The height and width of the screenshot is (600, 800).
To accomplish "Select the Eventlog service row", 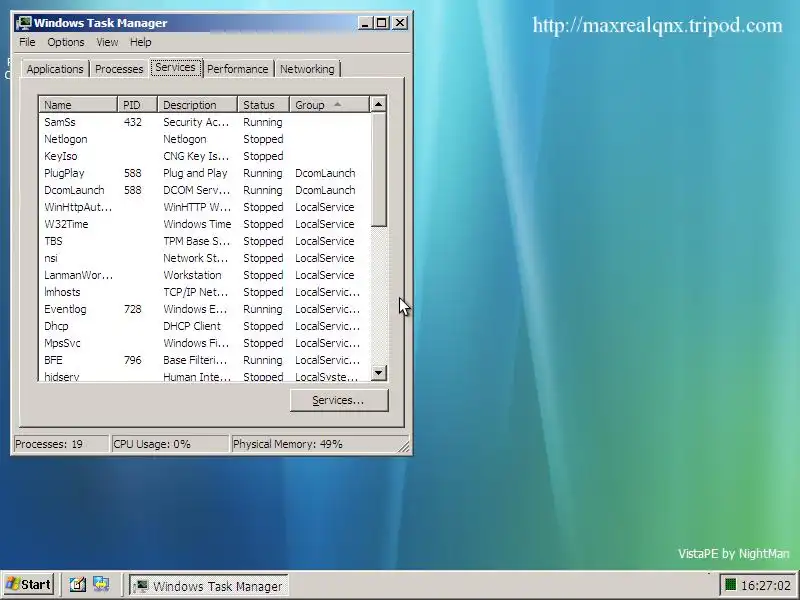I will point(204,309).
